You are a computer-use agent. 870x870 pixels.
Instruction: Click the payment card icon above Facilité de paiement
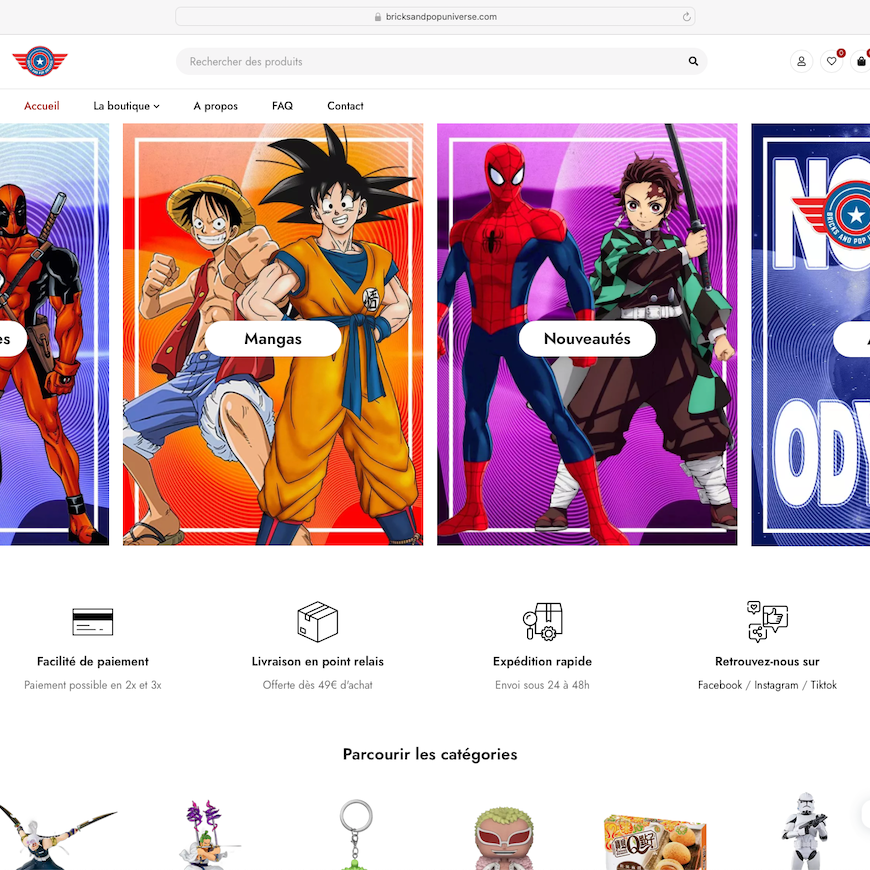pos(93,621)
